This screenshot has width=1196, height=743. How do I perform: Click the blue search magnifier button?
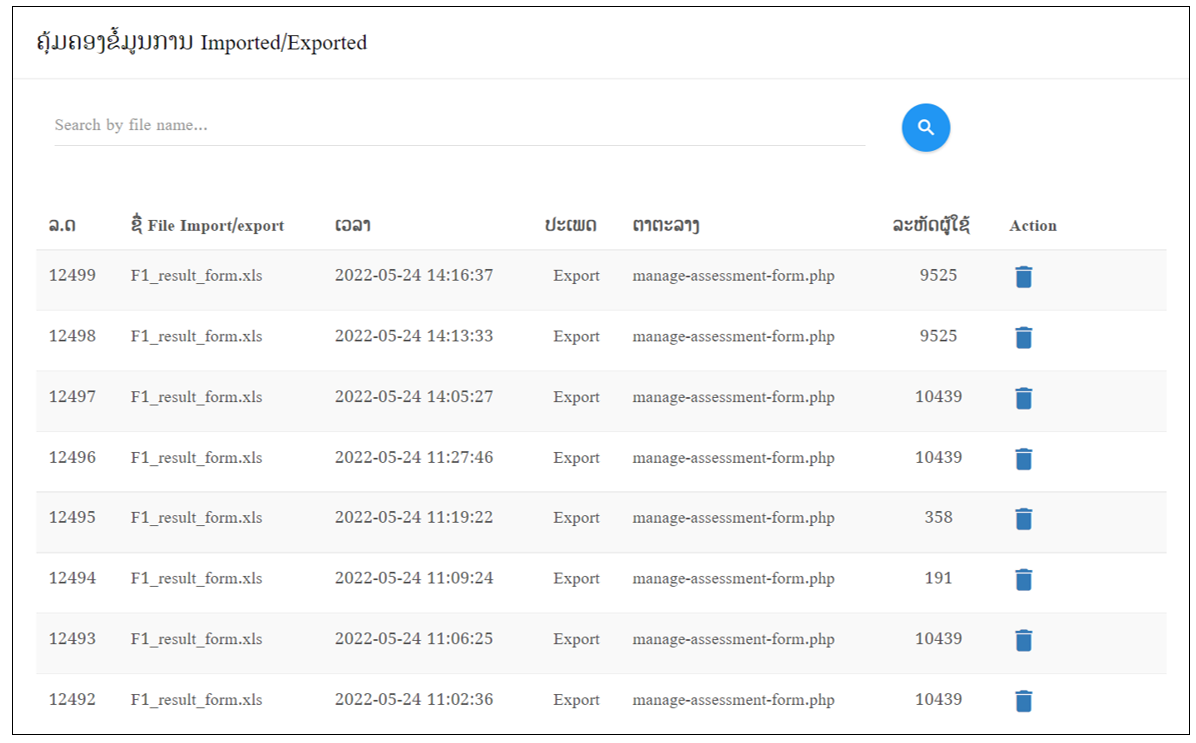click(925, 127)
